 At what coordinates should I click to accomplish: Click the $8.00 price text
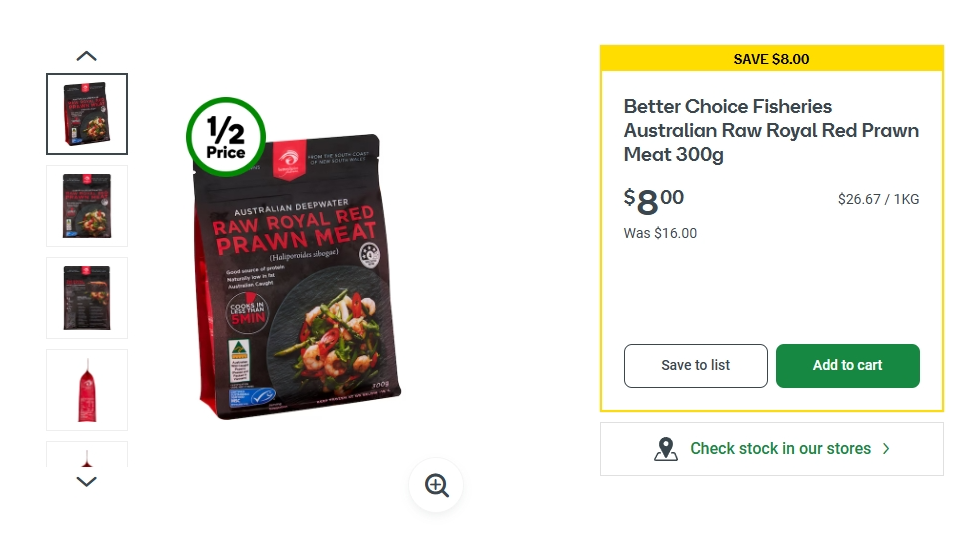point(653,201)
